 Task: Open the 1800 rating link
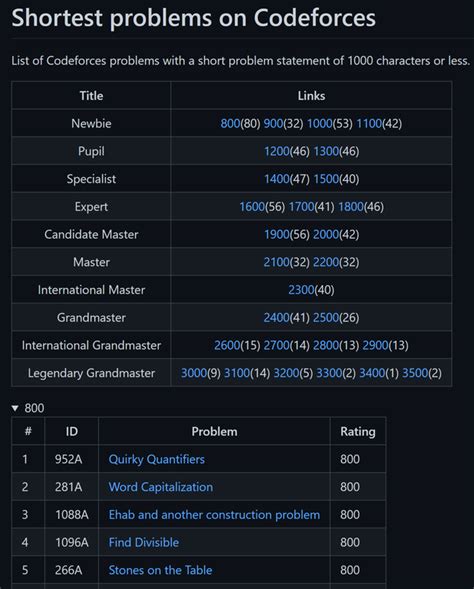pos(351,207)
